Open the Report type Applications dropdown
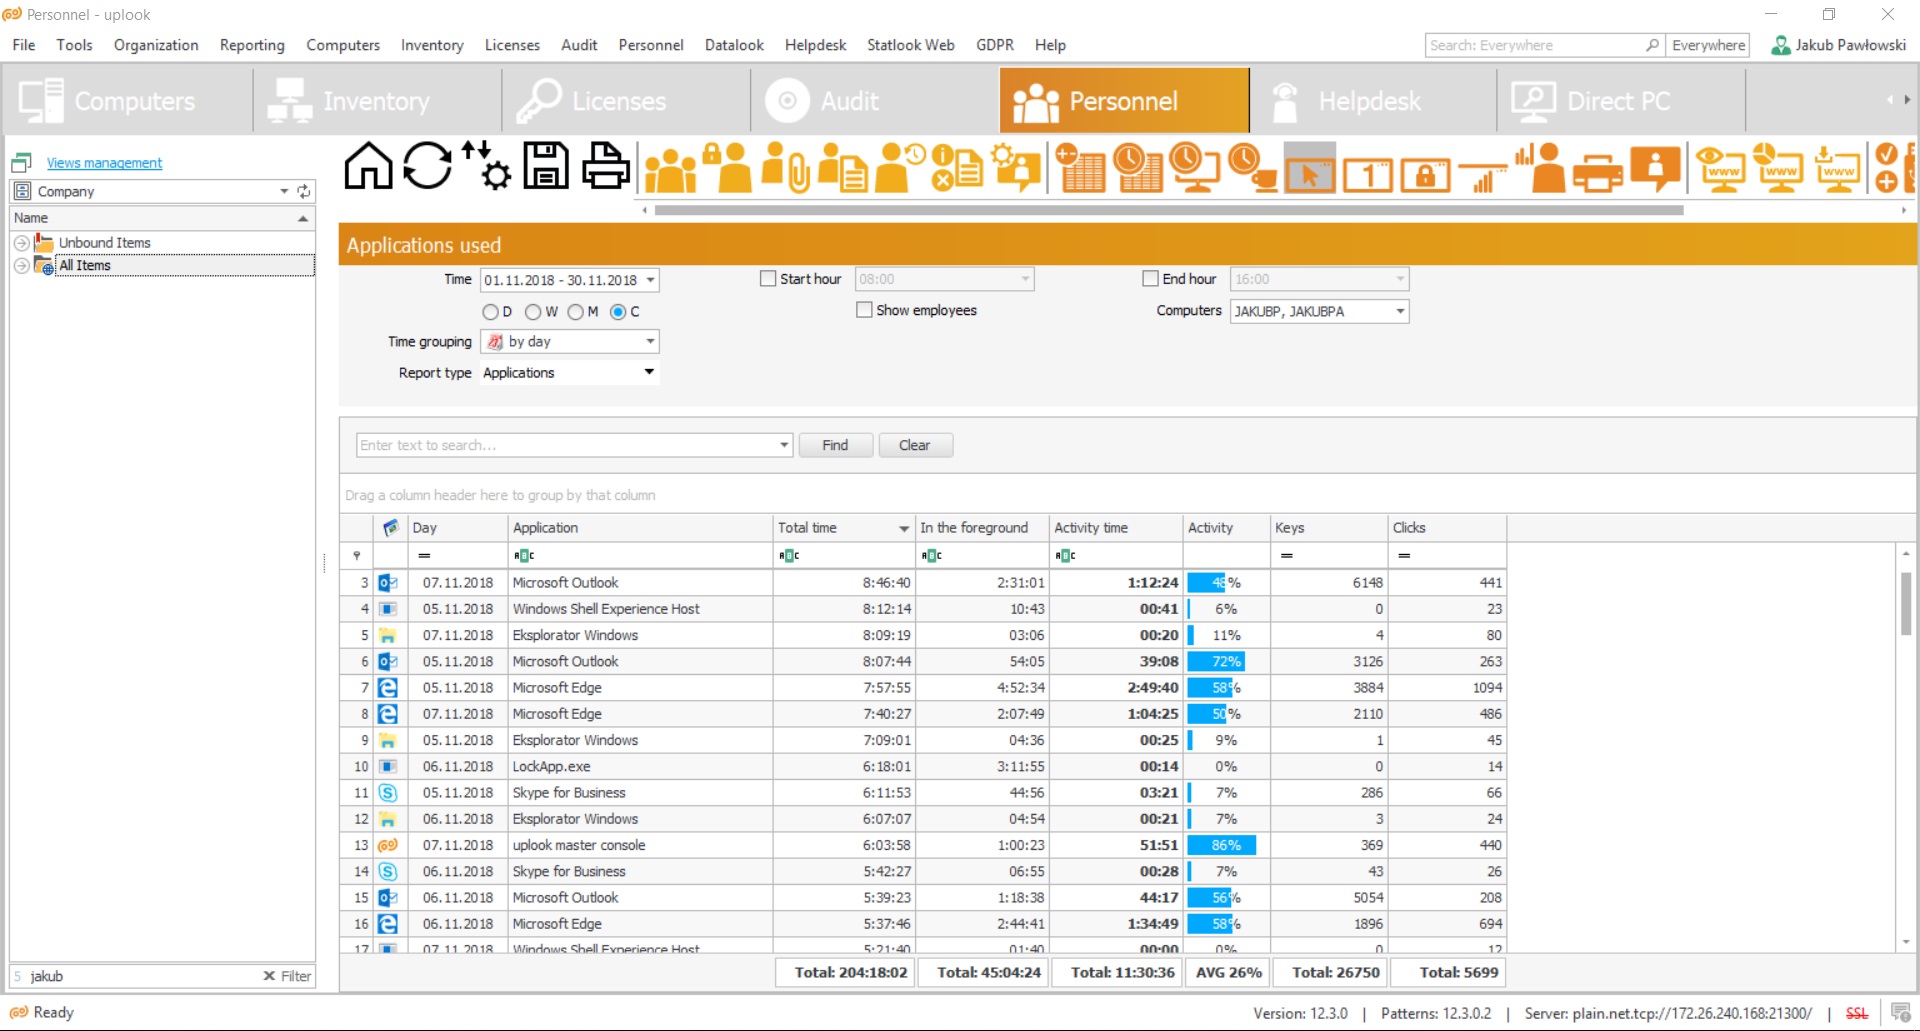This screenshot has width=1920, height=1031. [x=649, y=372]
